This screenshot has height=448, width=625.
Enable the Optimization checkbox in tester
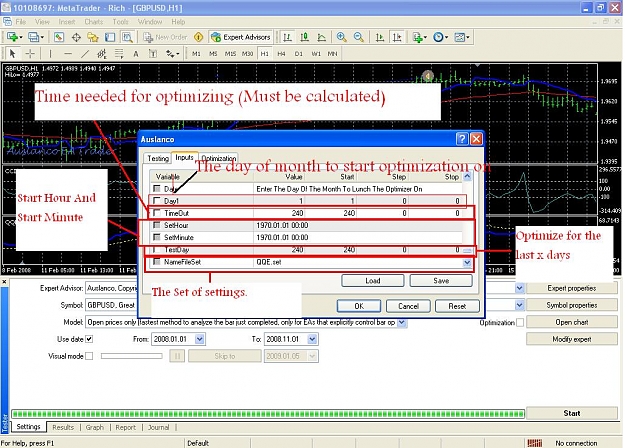pos(520,322)
